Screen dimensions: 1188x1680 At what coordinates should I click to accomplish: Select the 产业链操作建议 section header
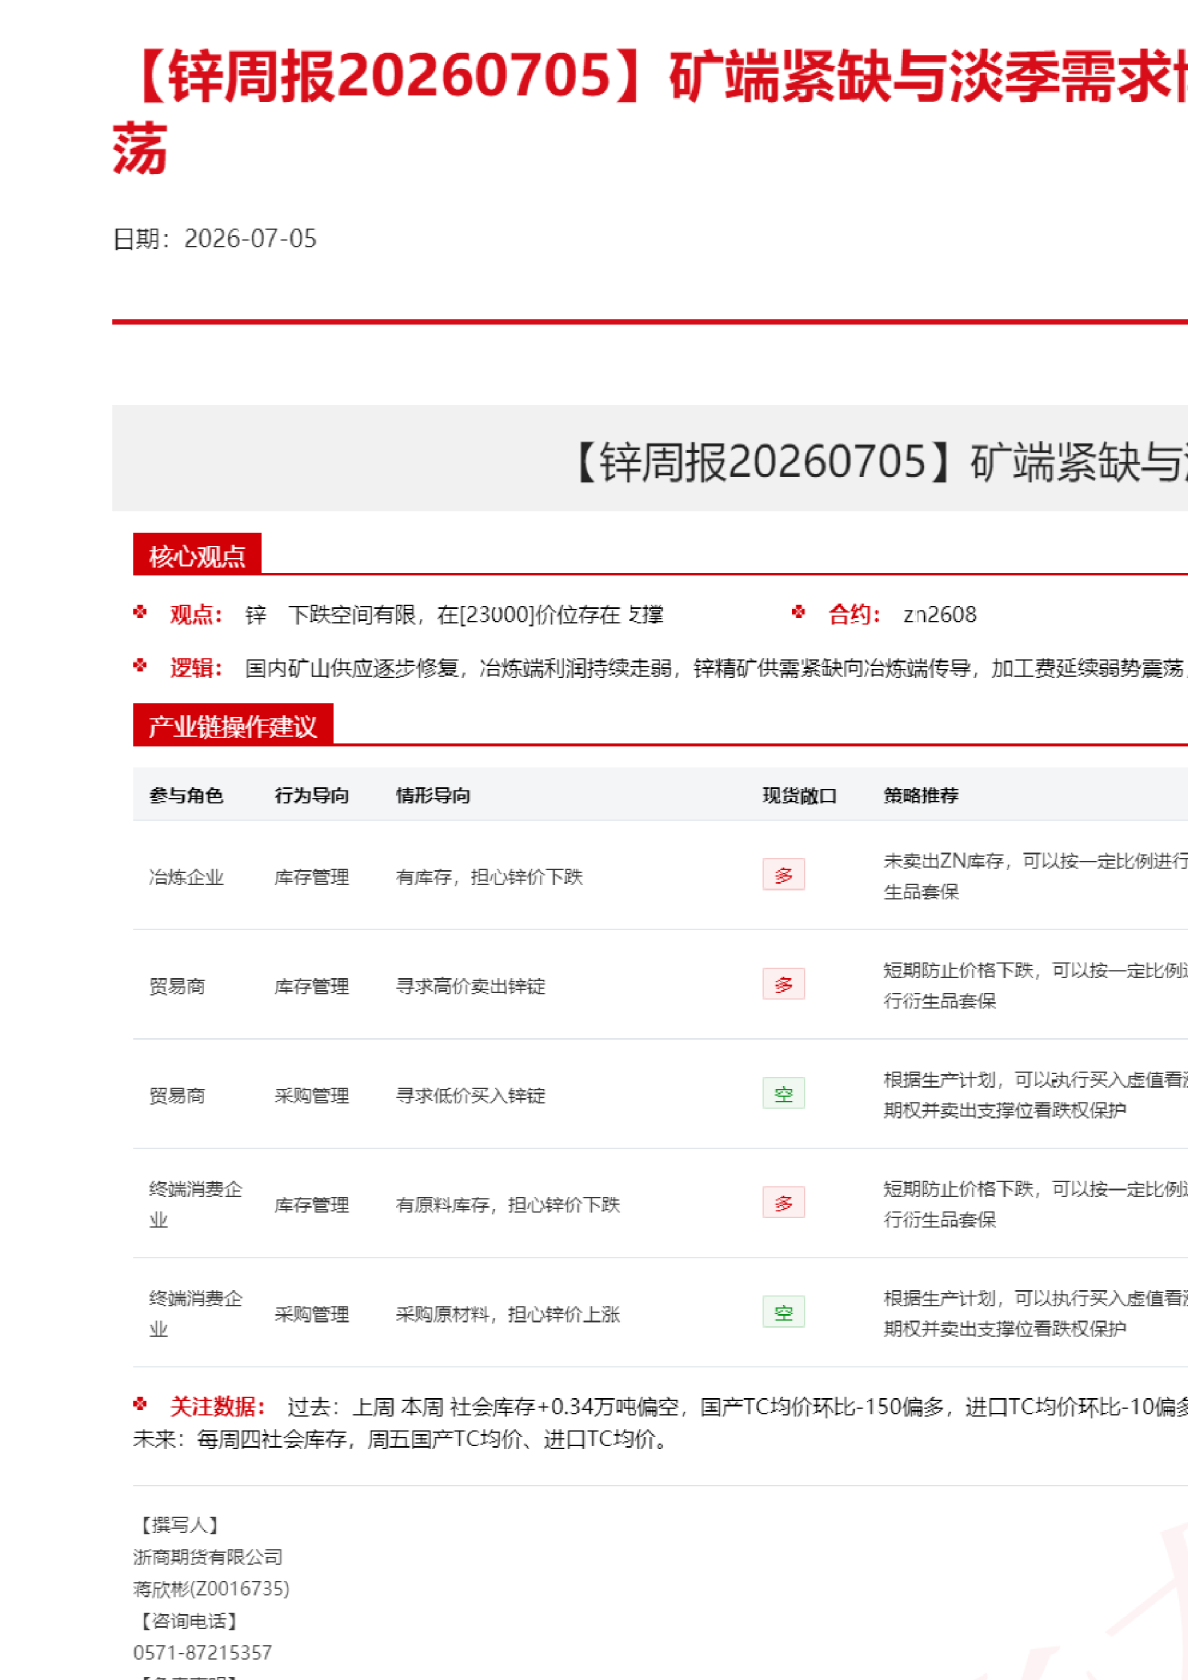click(233, 726)
